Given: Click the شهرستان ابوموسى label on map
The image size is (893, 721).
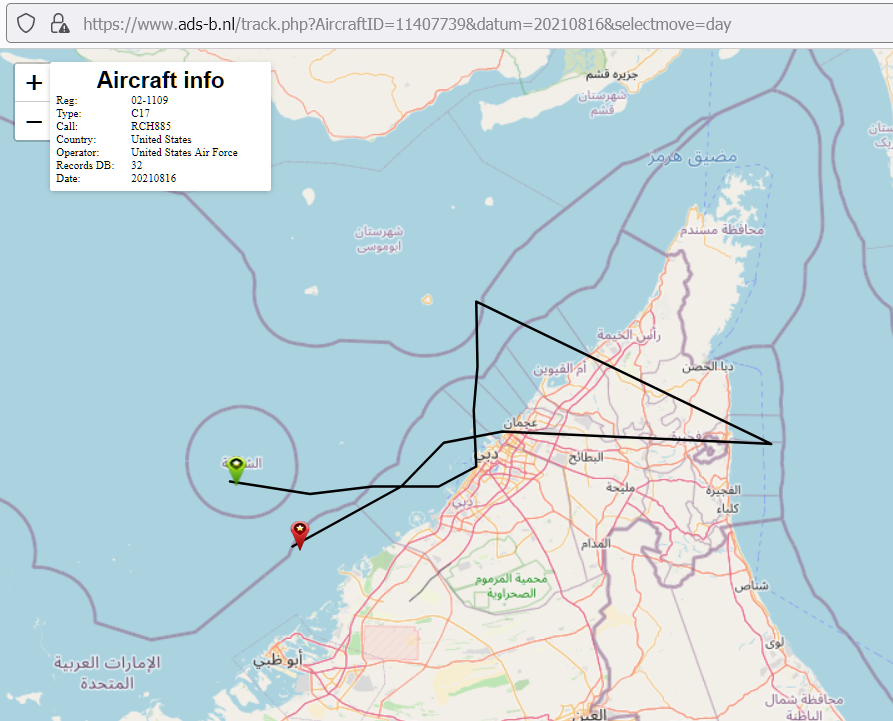Looking at the screenshot, I should point(379,239).
